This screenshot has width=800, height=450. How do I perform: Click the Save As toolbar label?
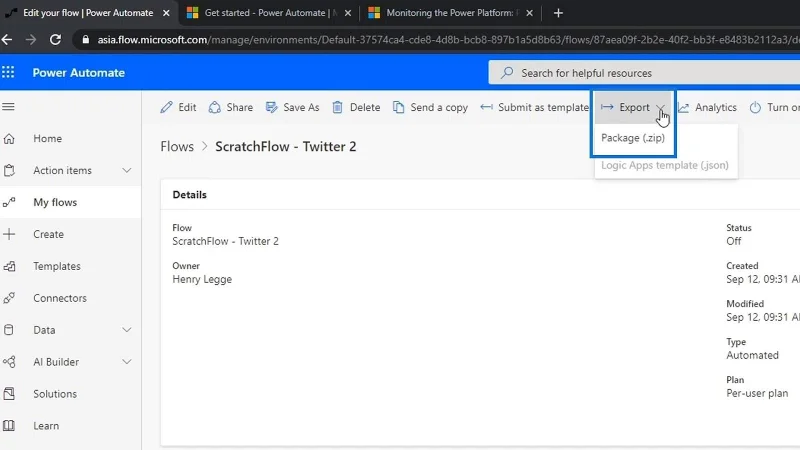(x=301, y=107)
